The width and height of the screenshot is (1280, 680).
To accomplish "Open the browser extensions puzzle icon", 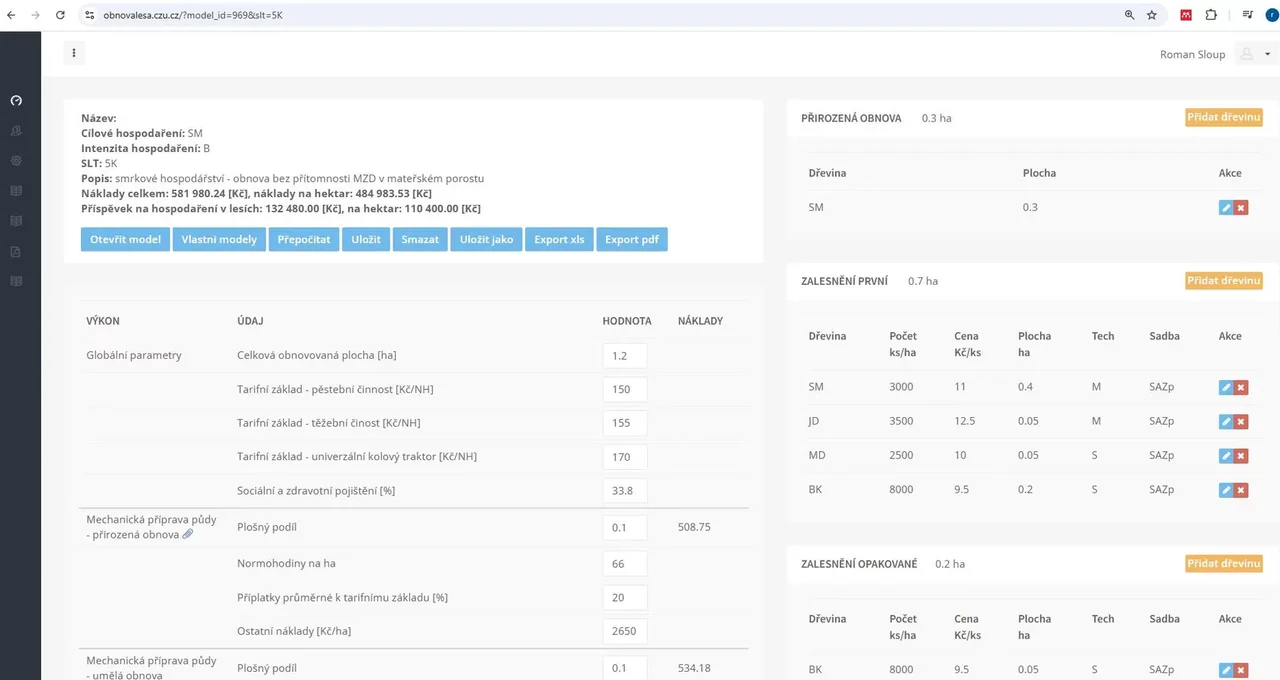I will coord(1211,15).
